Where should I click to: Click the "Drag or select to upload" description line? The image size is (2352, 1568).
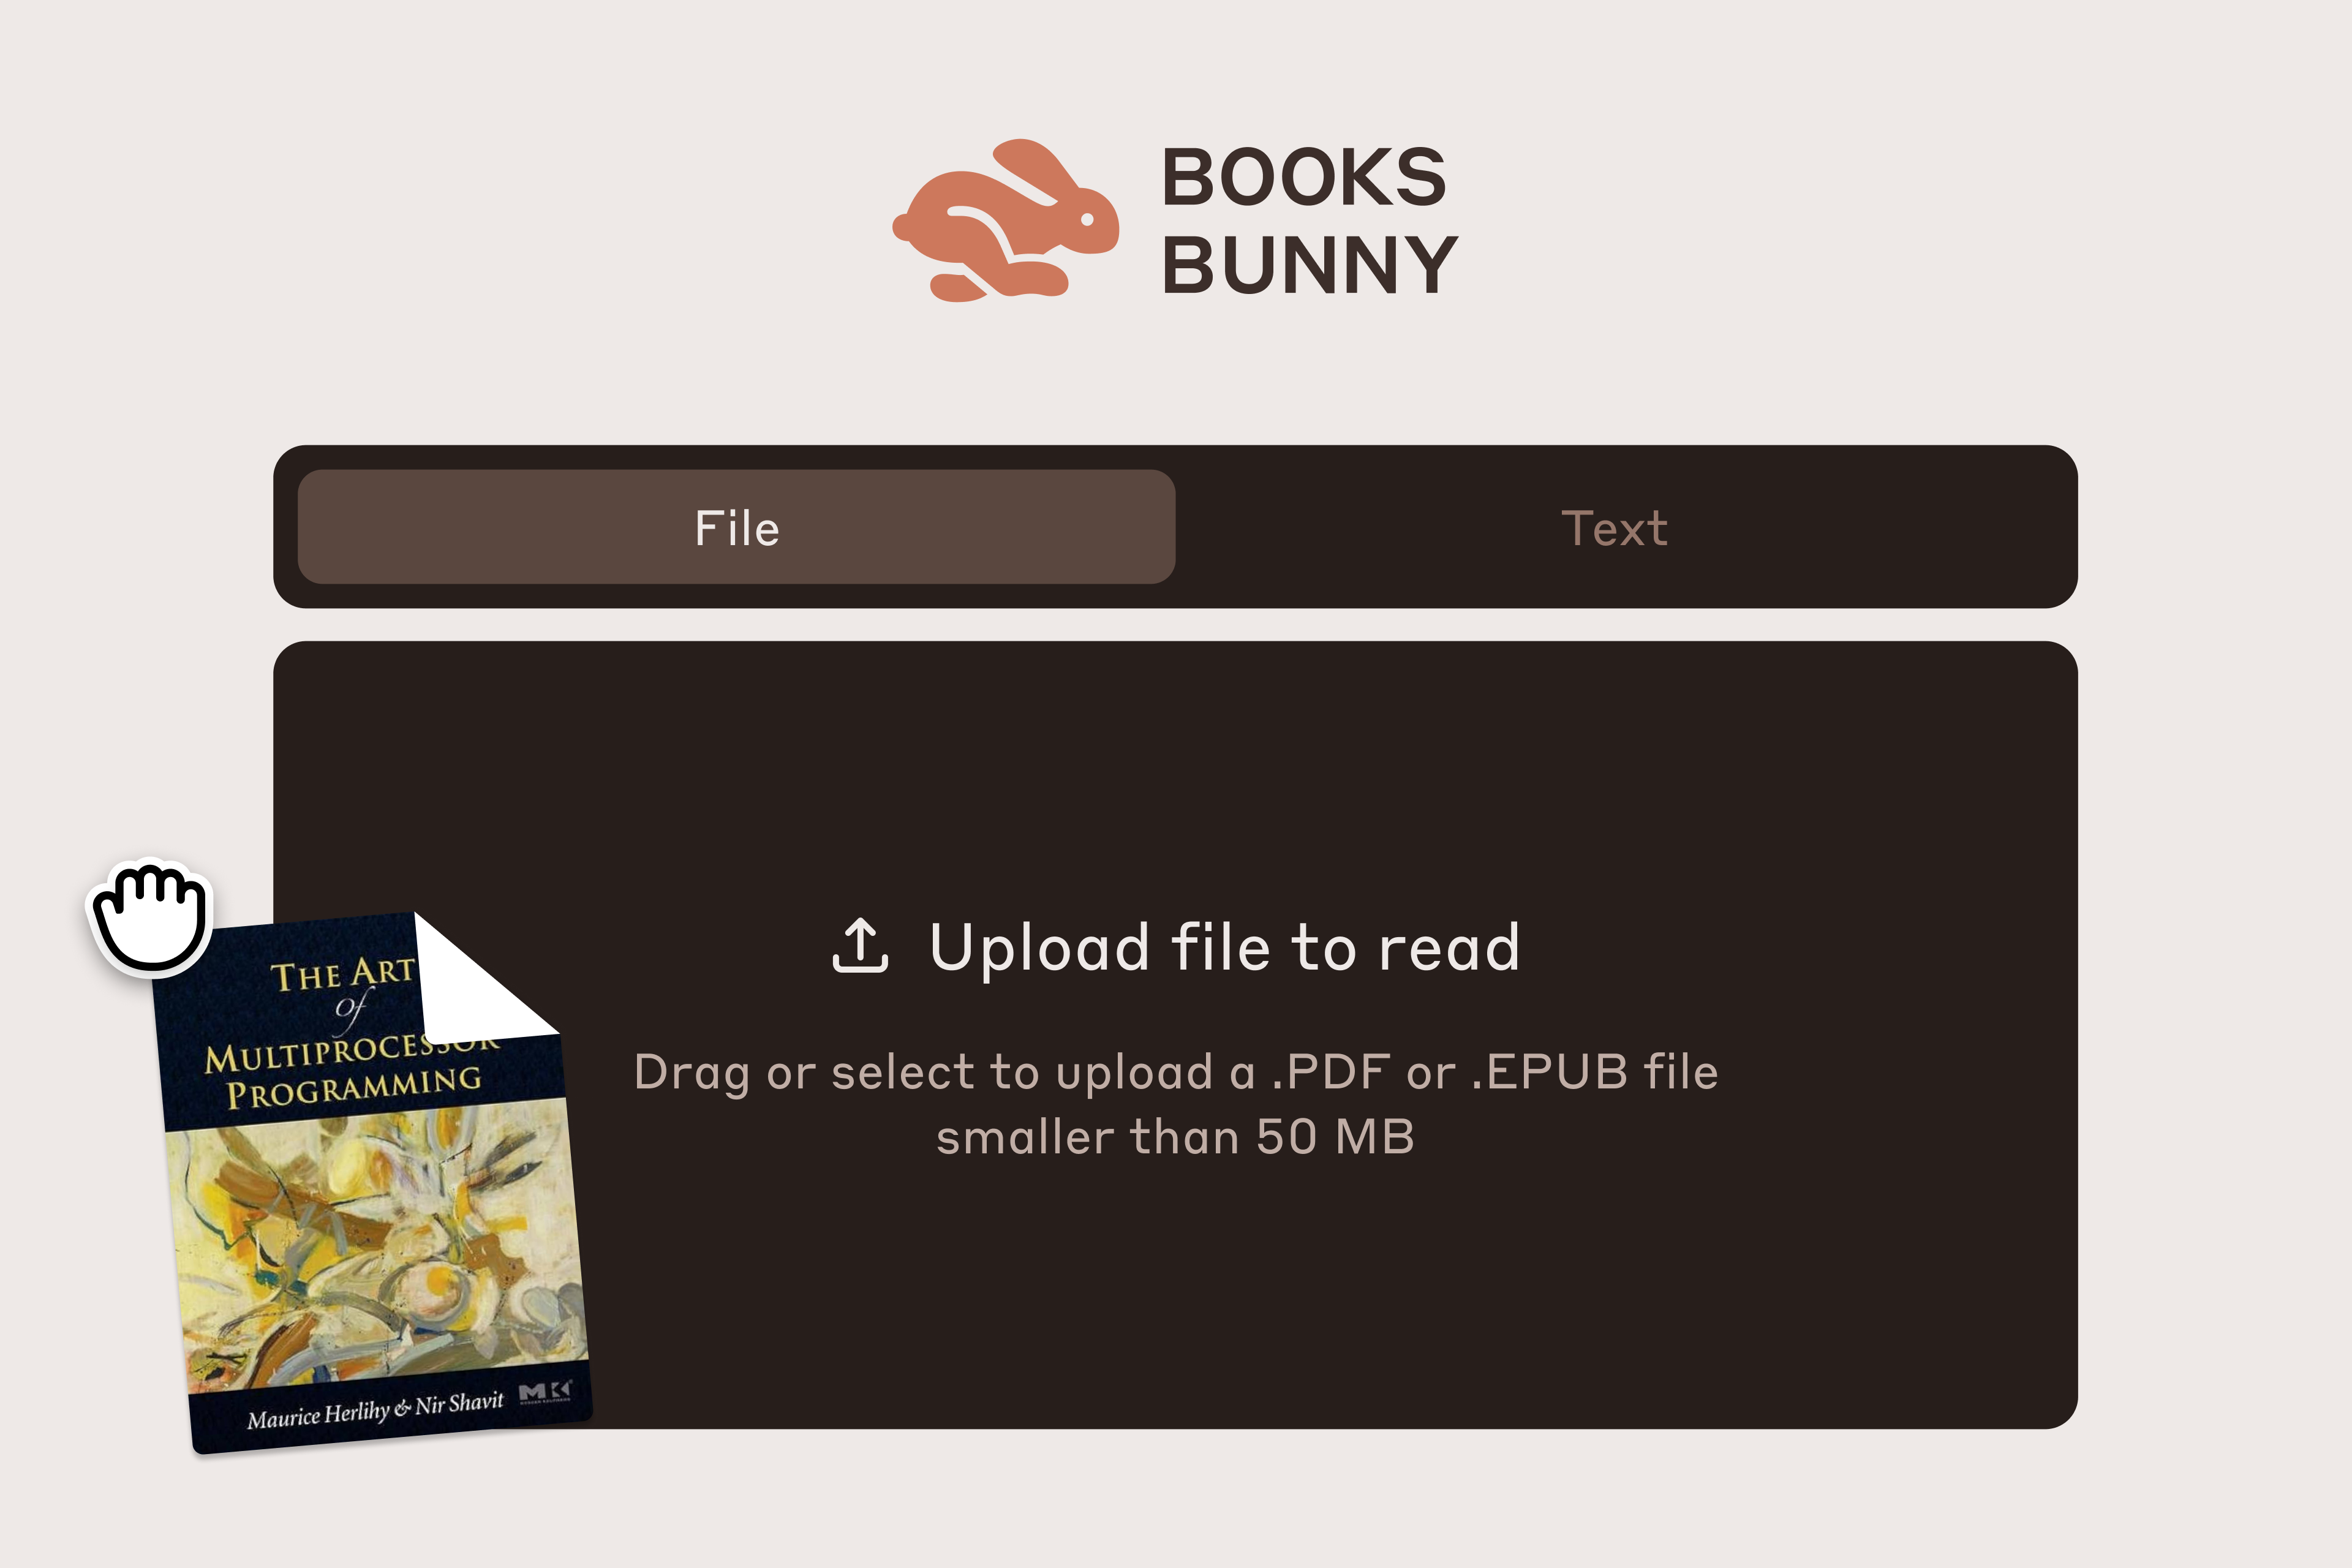coord(1176,1073)
